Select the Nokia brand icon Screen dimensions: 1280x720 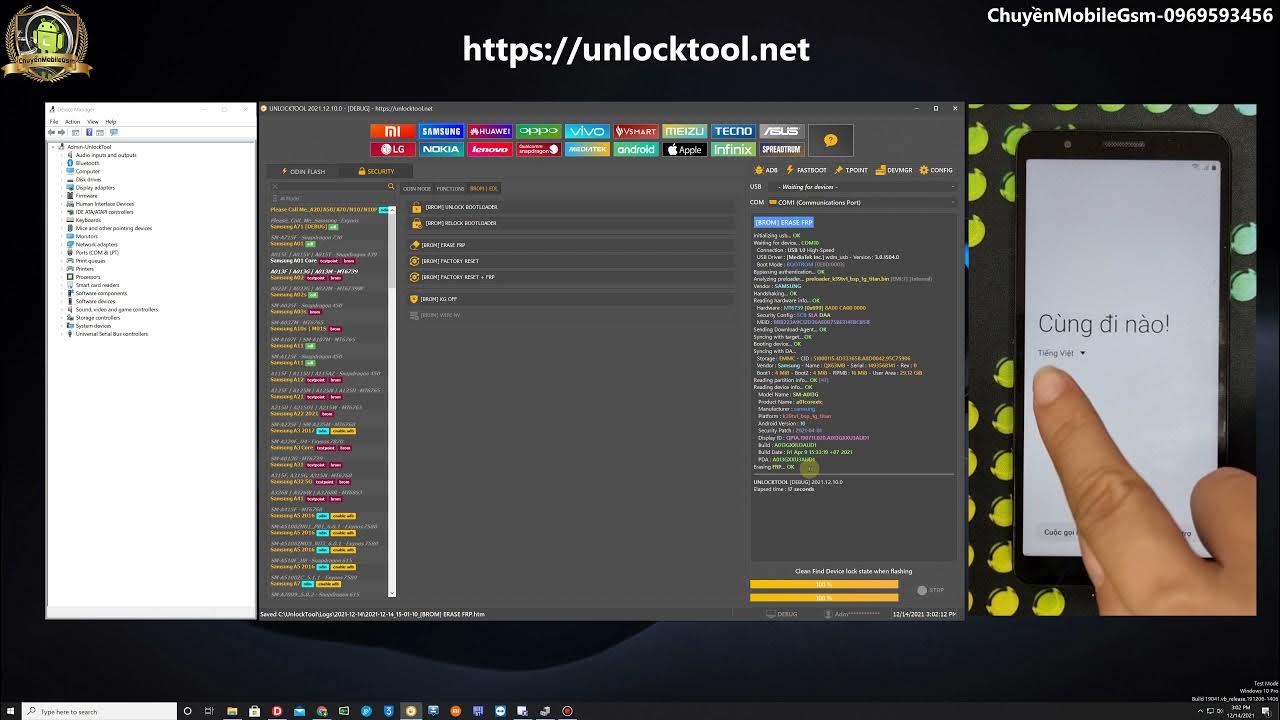[x=441, y=149]
